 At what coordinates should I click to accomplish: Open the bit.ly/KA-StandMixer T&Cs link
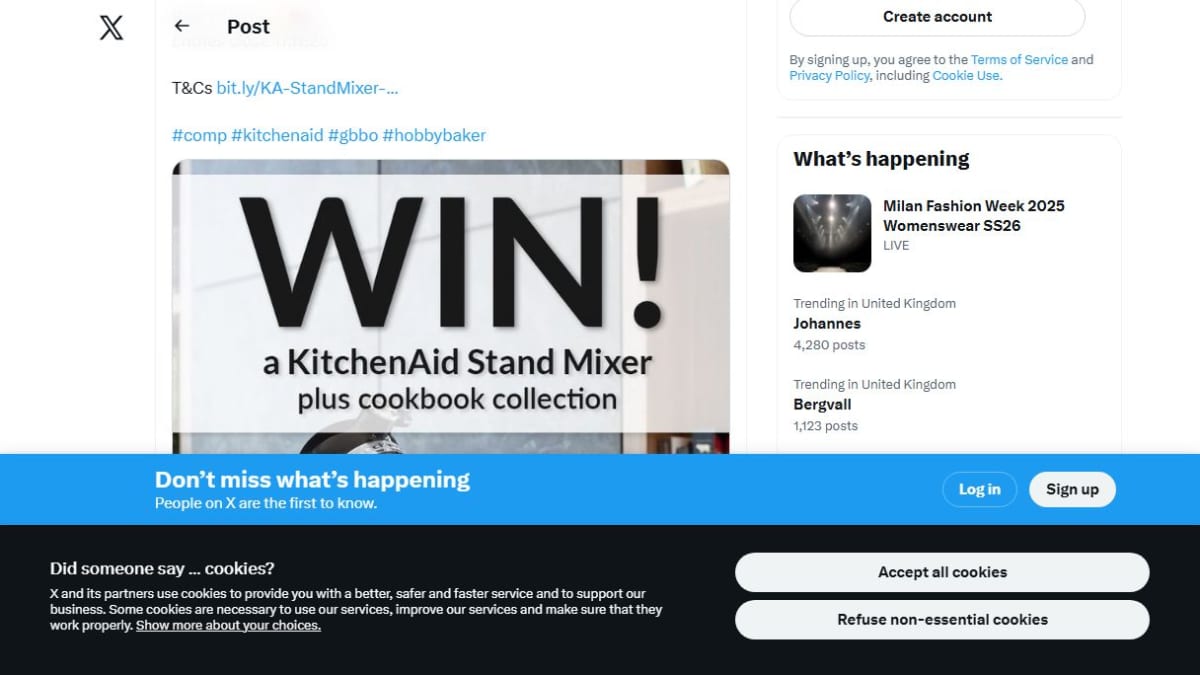308,88
